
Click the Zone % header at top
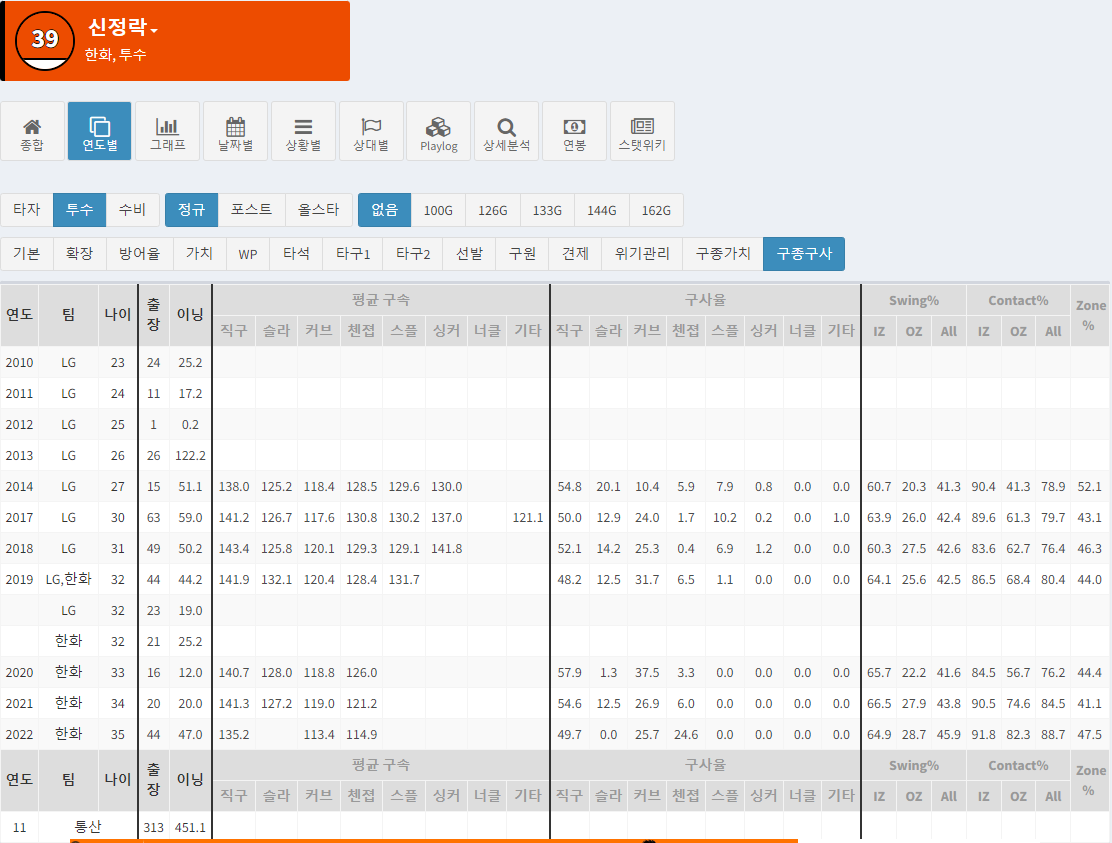[1090, 316]
